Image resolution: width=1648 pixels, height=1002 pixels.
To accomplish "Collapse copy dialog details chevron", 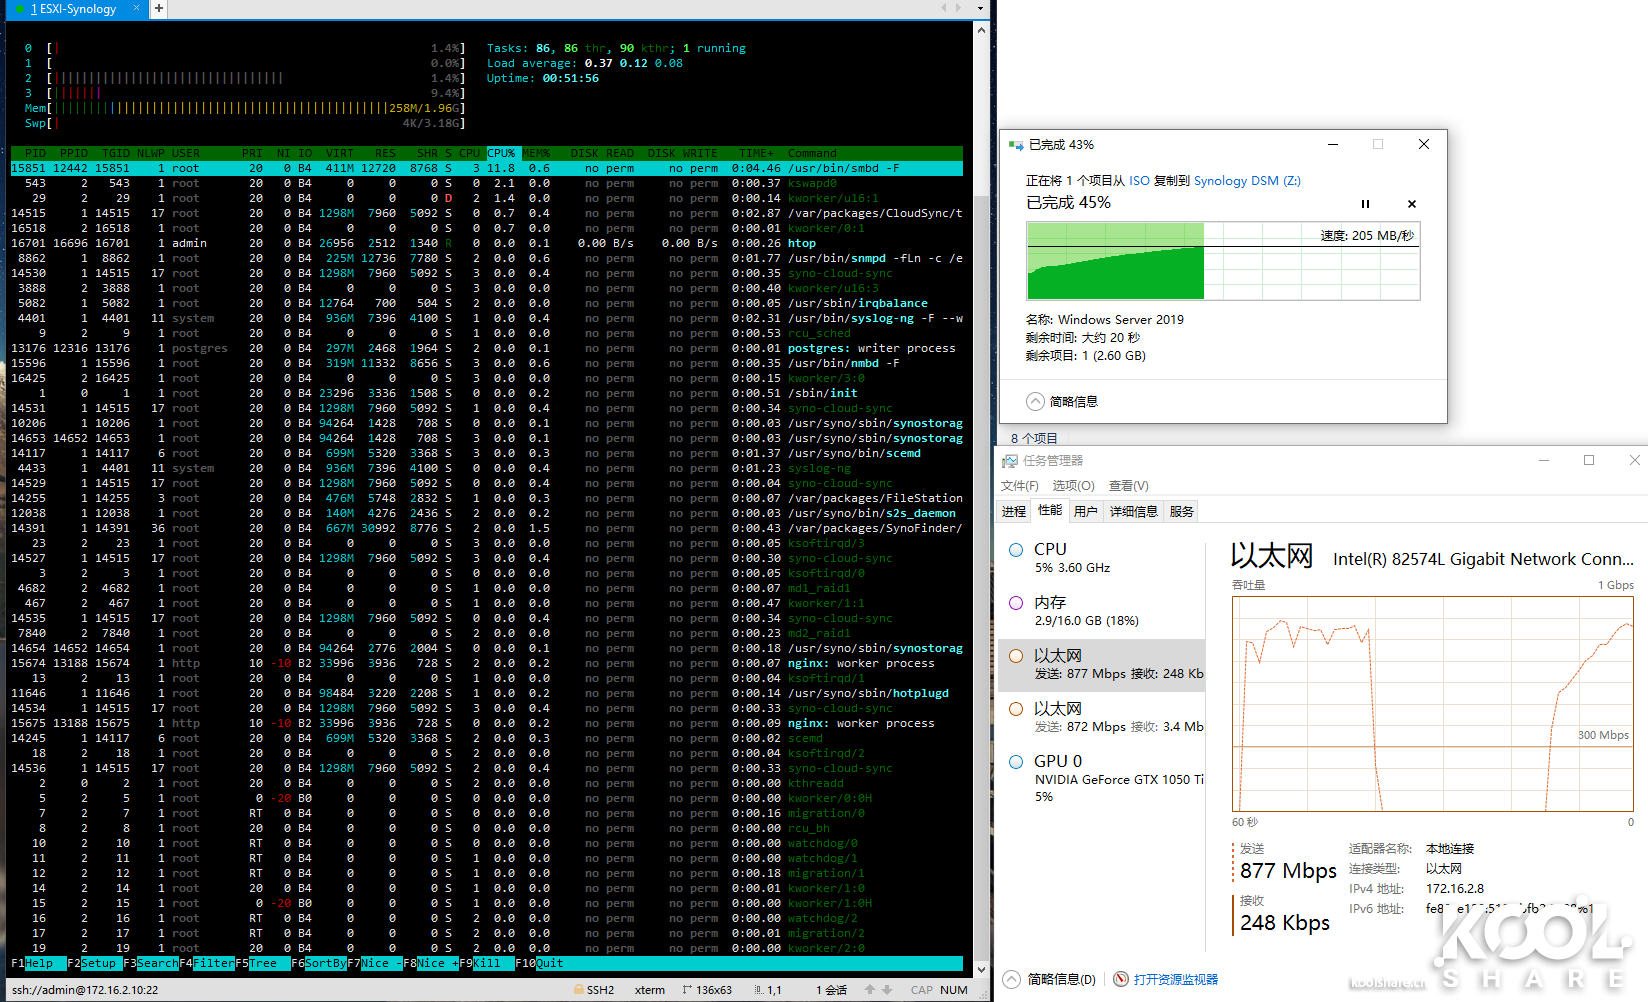I will coord(1035,401).
